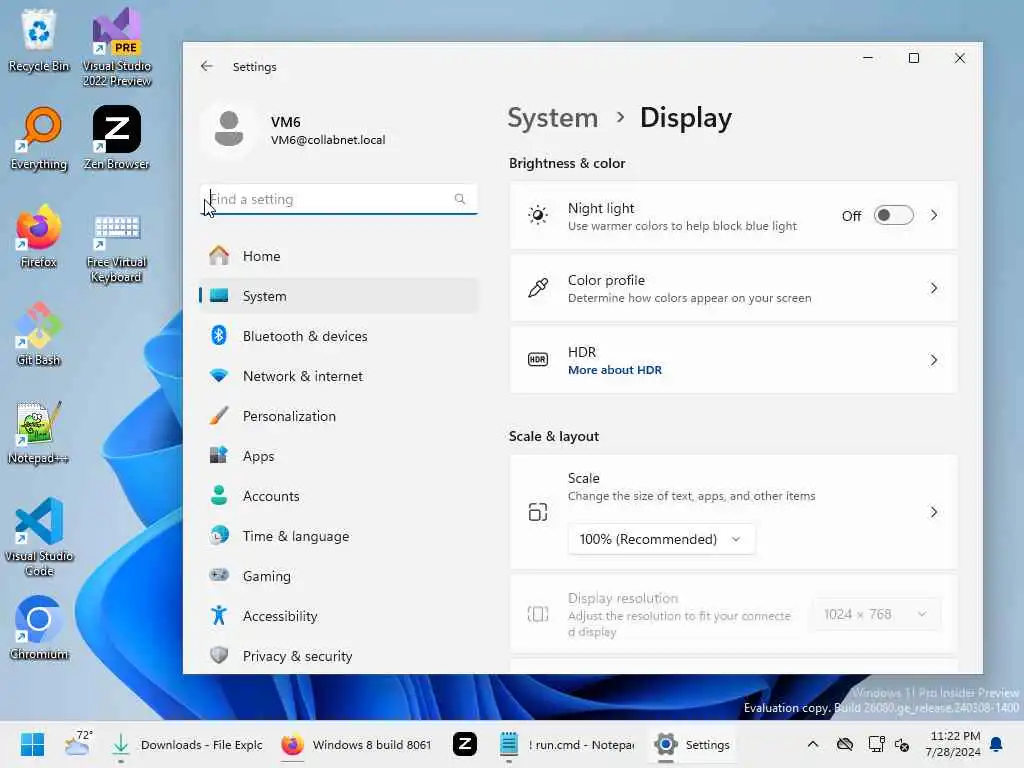Click the Color profile eyedropper icon
This screenshot has height=768, width=1024.
[538, 287]
